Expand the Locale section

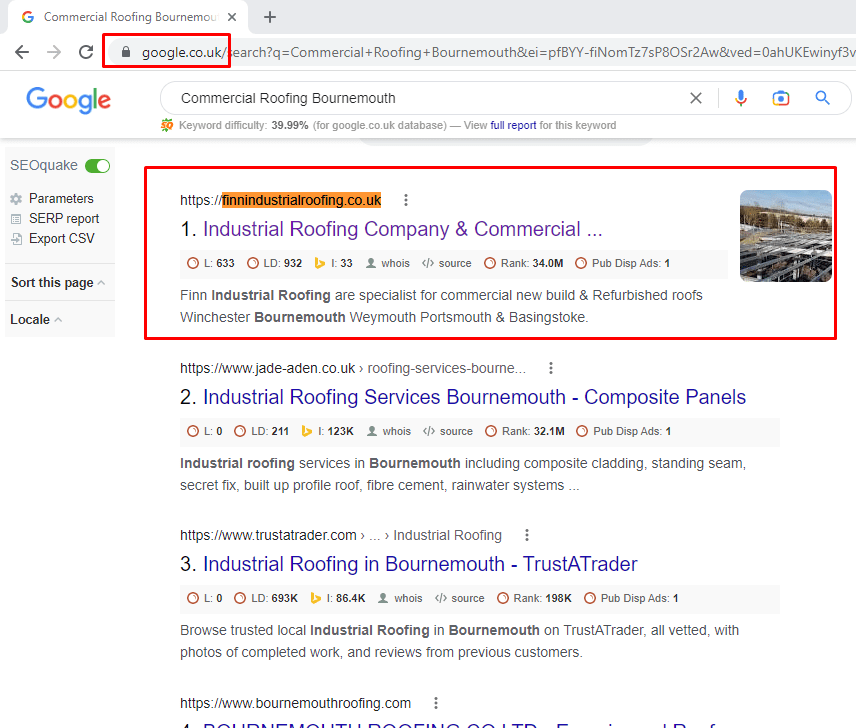tap(36, 320)
